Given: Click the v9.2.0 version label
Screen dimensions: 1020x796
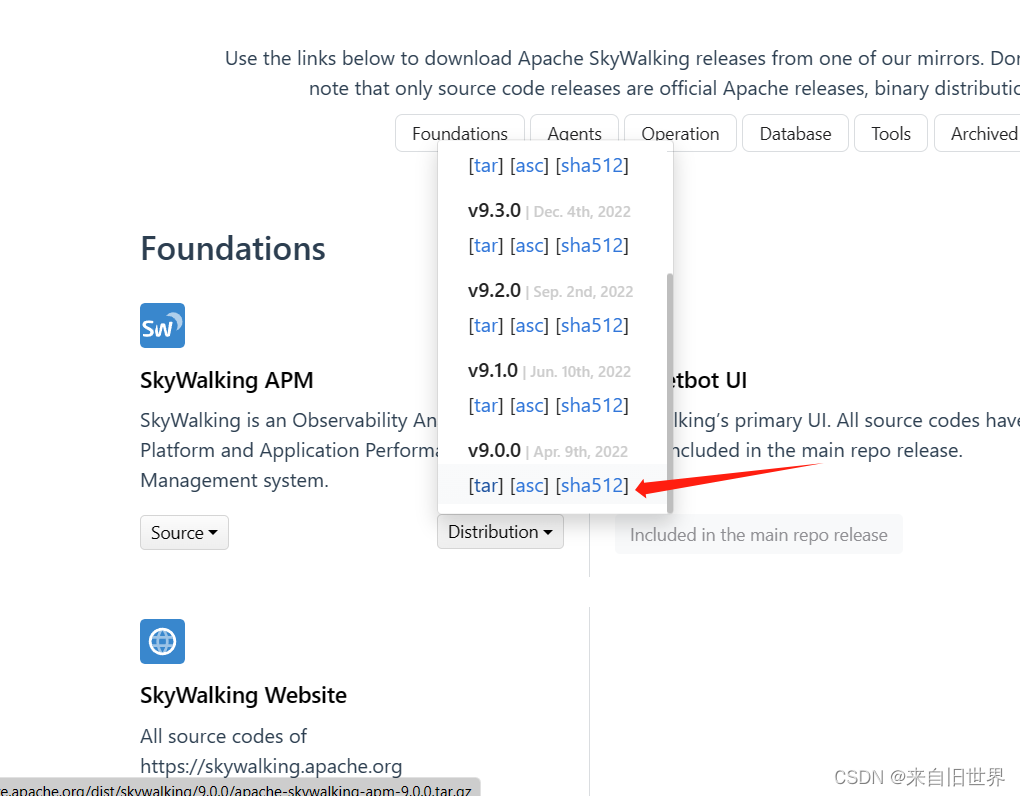Looking at the screenshot, I should 494,290.
